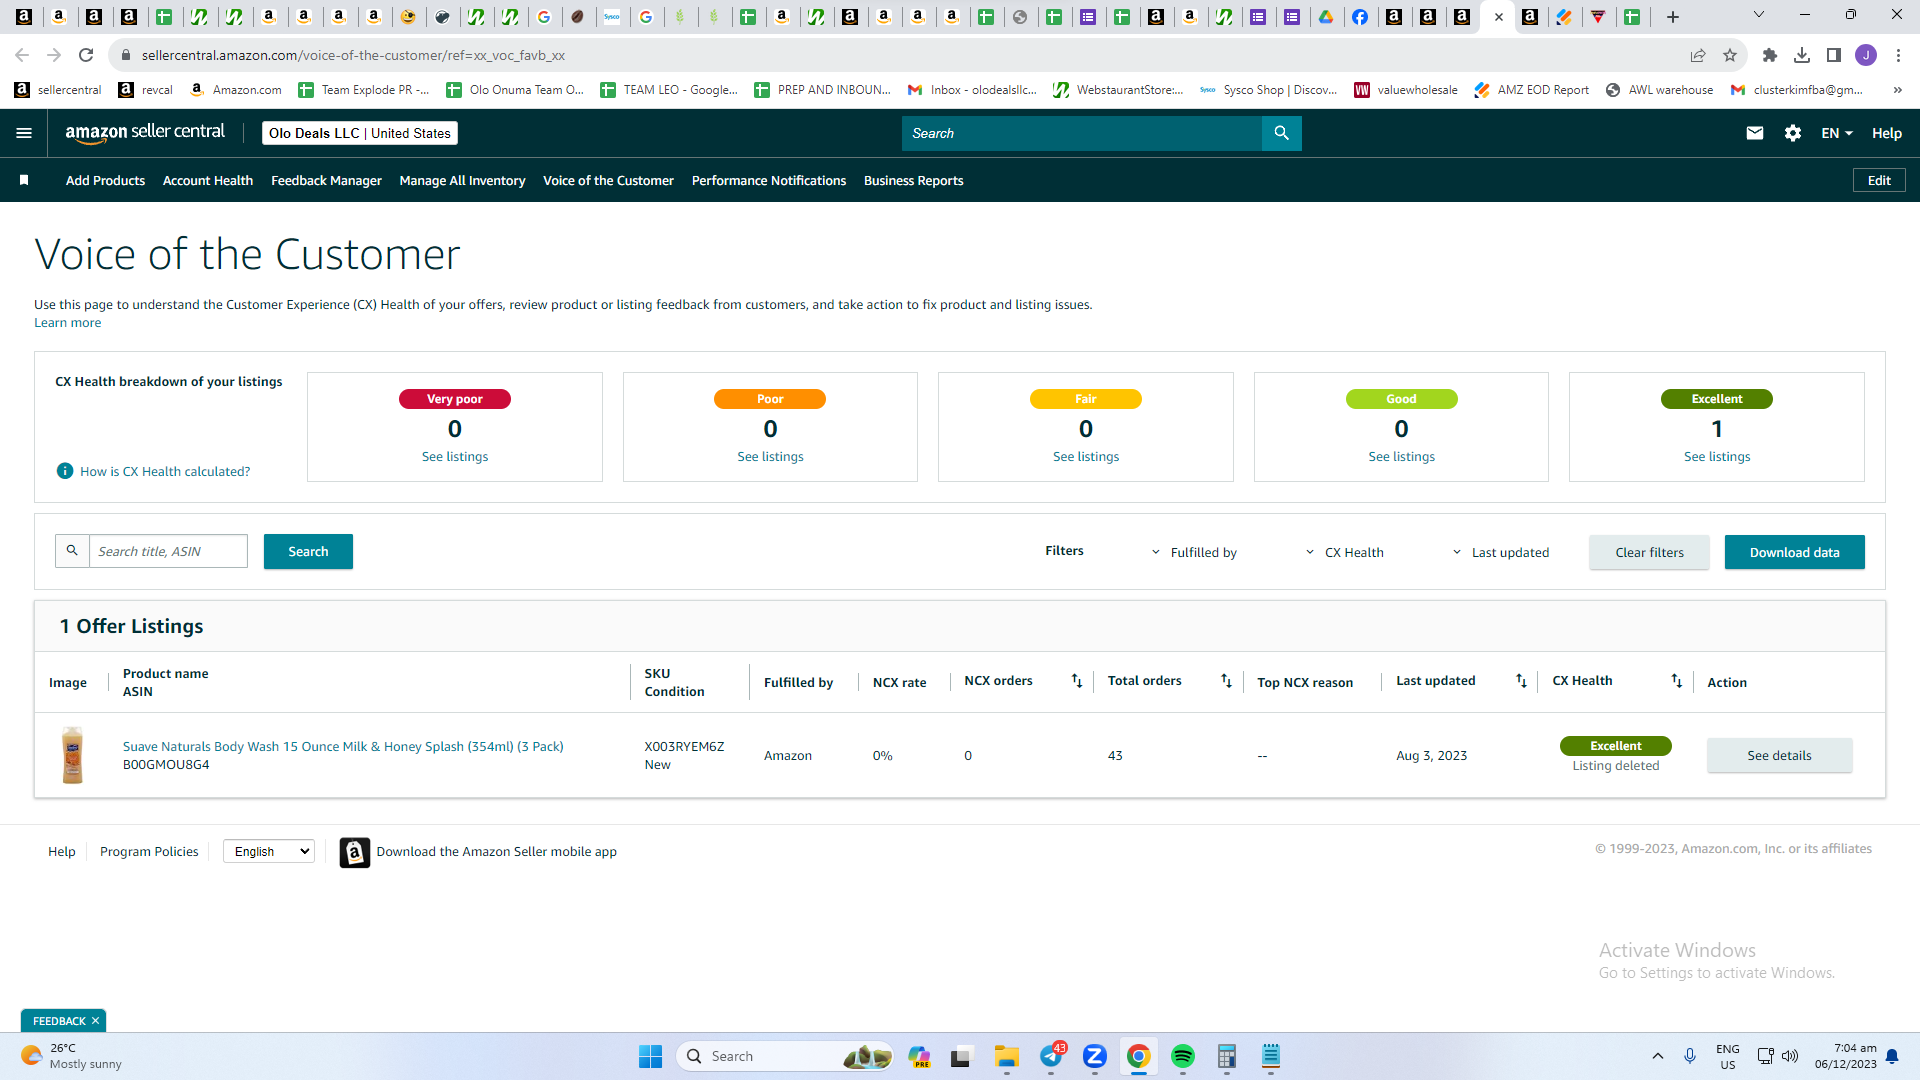Click See listings under Excellent
The width and height of the screenshot is (1920, 1080).
click(1717, 457)
